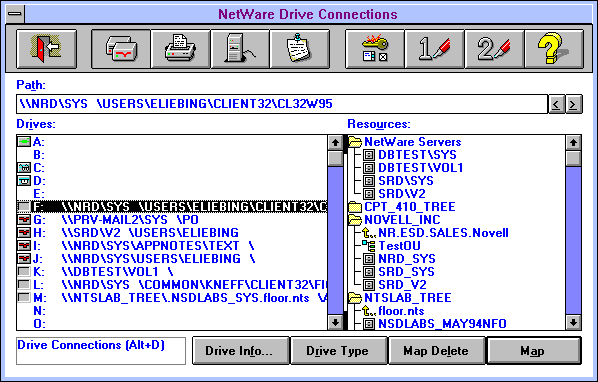Click the M: drive icon

point(24,298)
